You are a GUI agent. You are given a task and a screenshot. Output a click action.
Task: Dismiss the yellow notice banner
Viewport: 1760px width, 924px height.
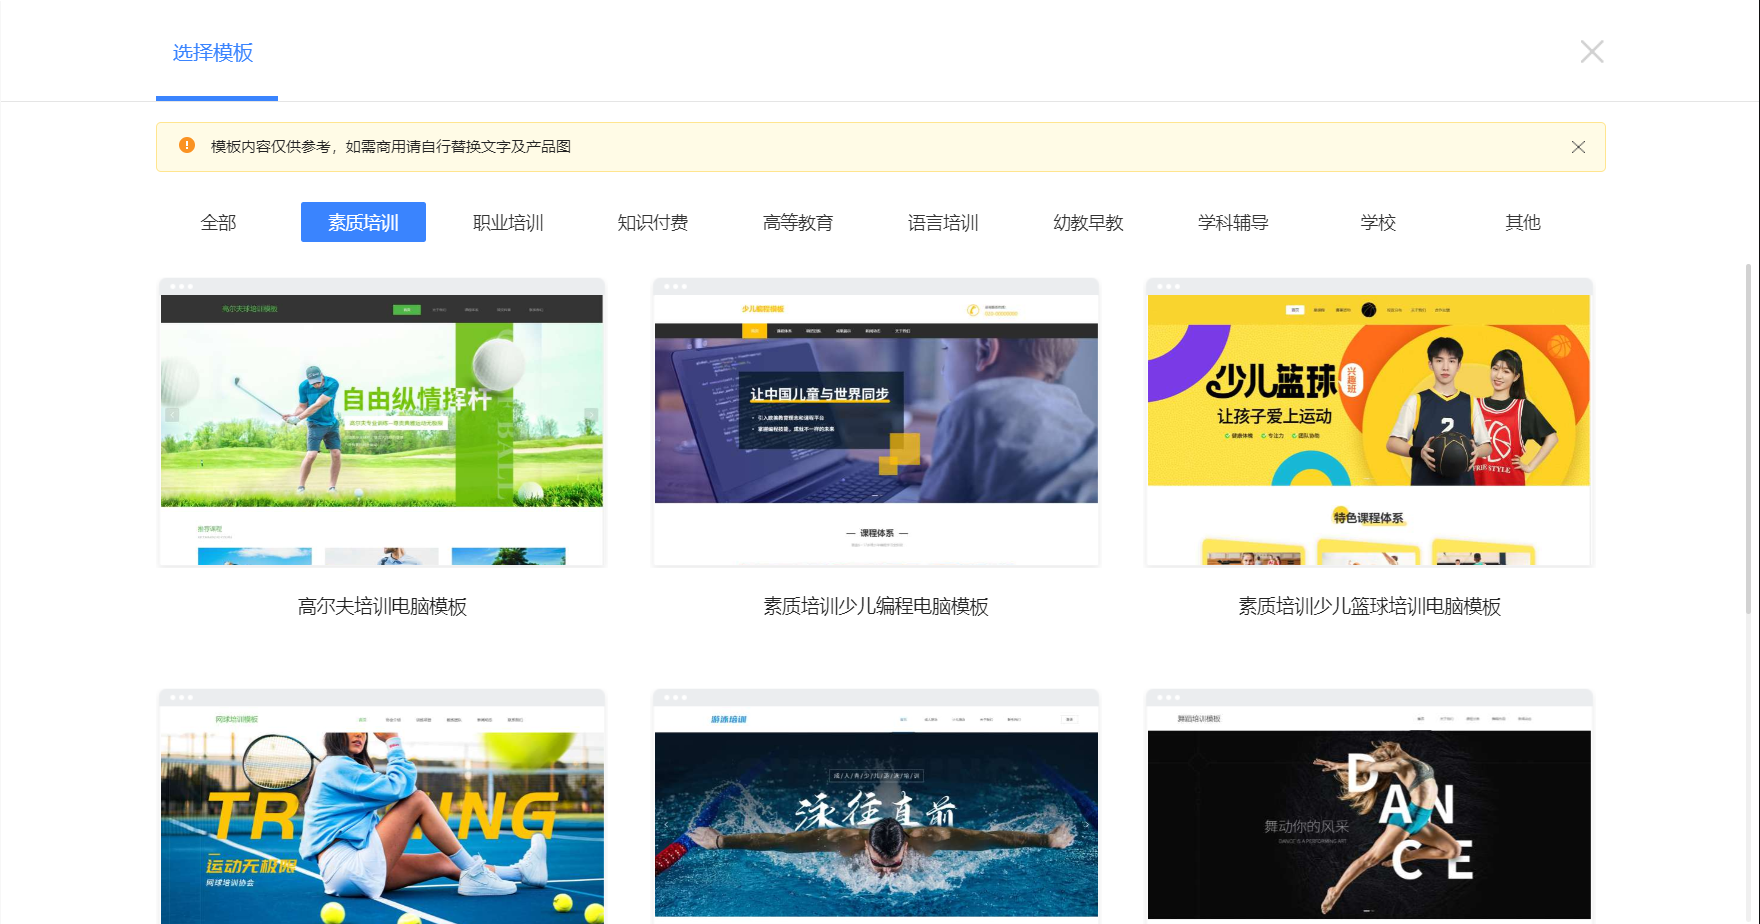click(x=1578, y=147)
